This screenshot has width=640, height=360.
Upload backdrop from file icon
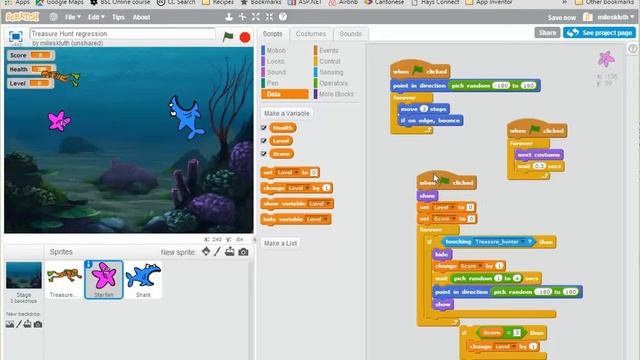click(27, 324)
